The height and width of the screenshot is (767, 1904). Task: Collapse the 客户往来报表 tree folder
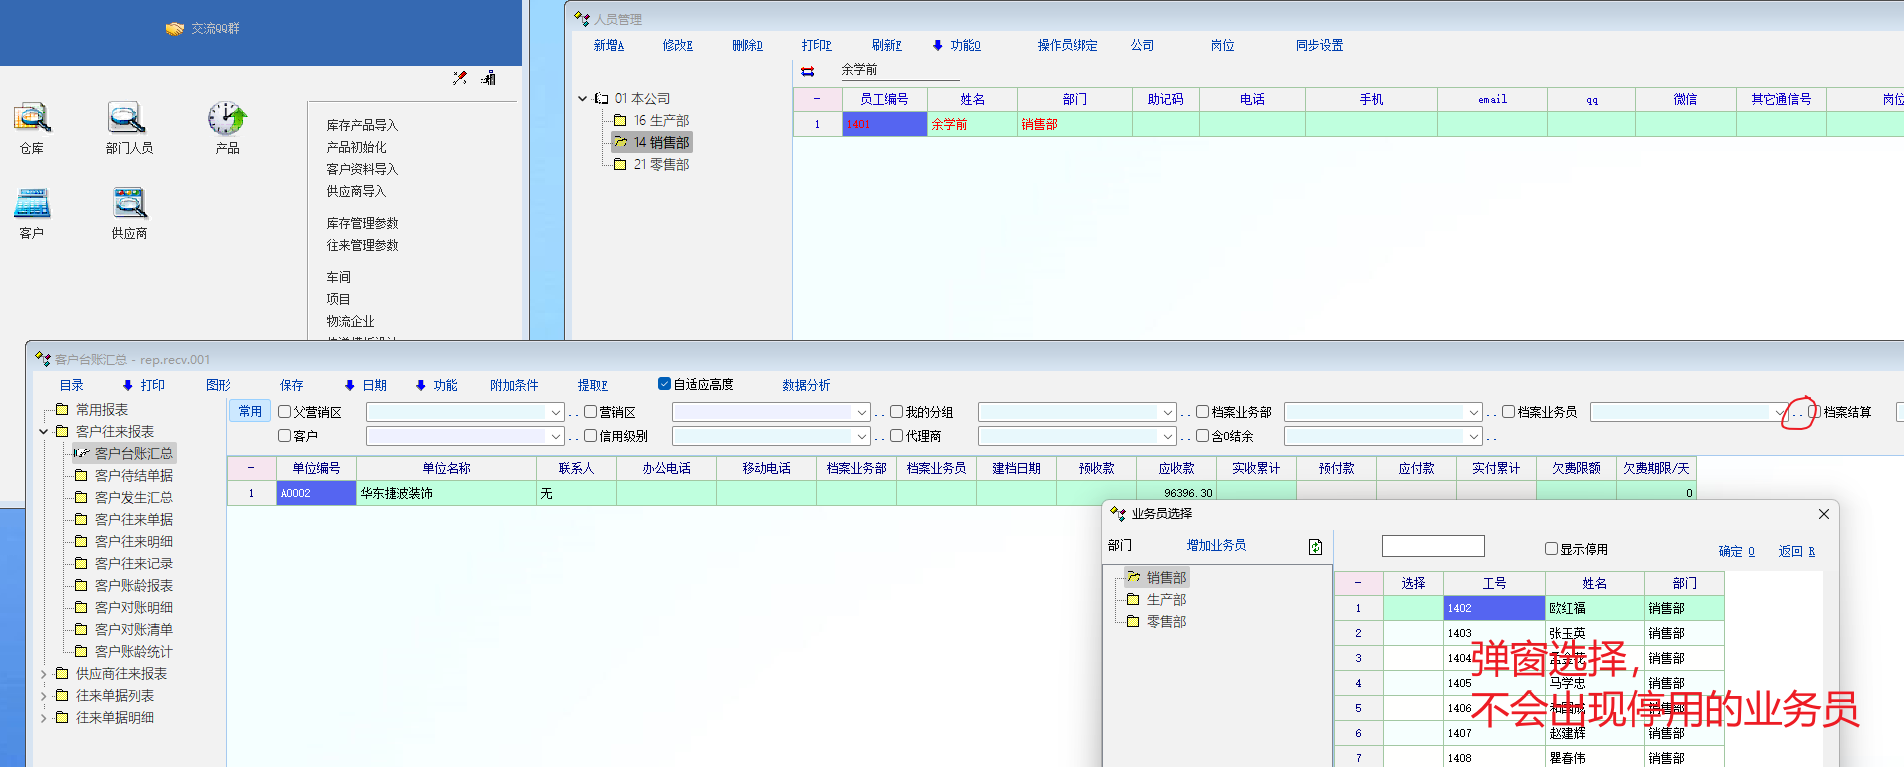point(44,432)
